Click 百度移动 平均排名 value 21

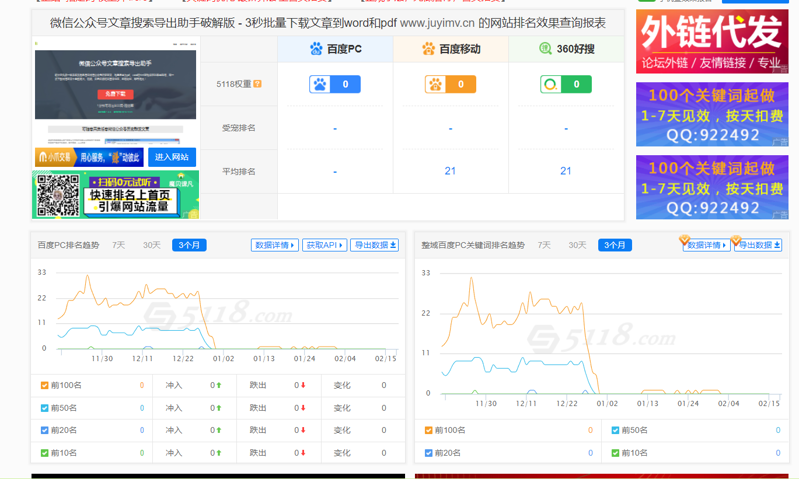pyautogui.click(x=450, y=171)
